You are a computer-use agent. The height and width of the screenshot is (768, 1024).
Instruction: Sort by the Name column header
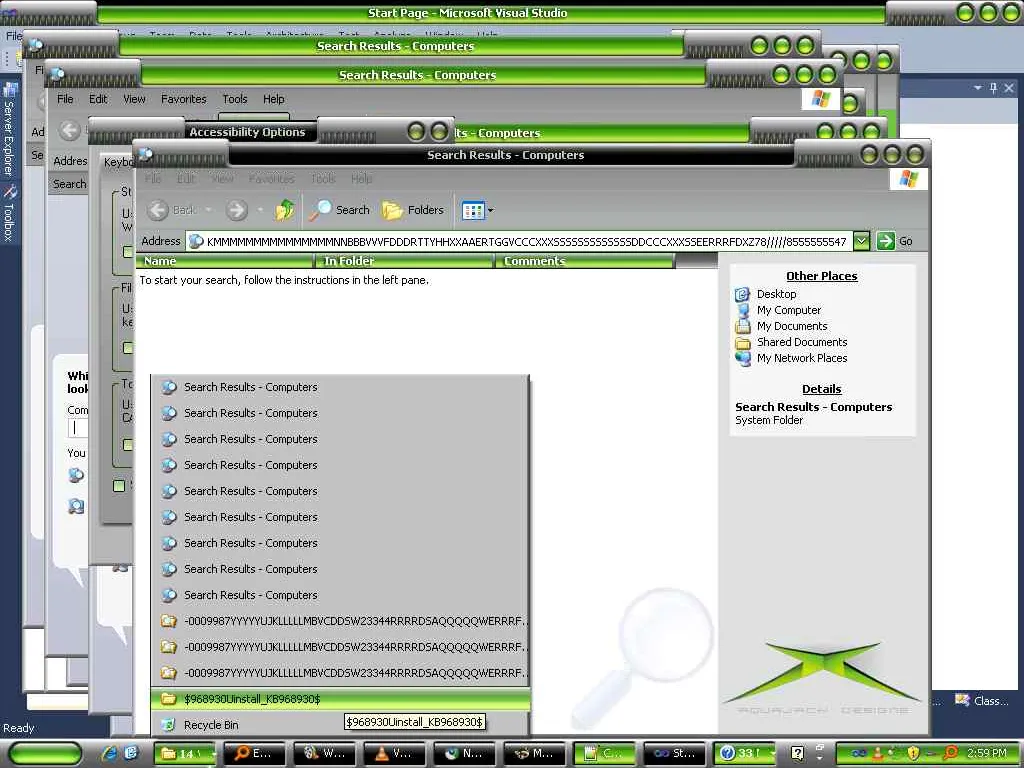click(x=224, y=261)
